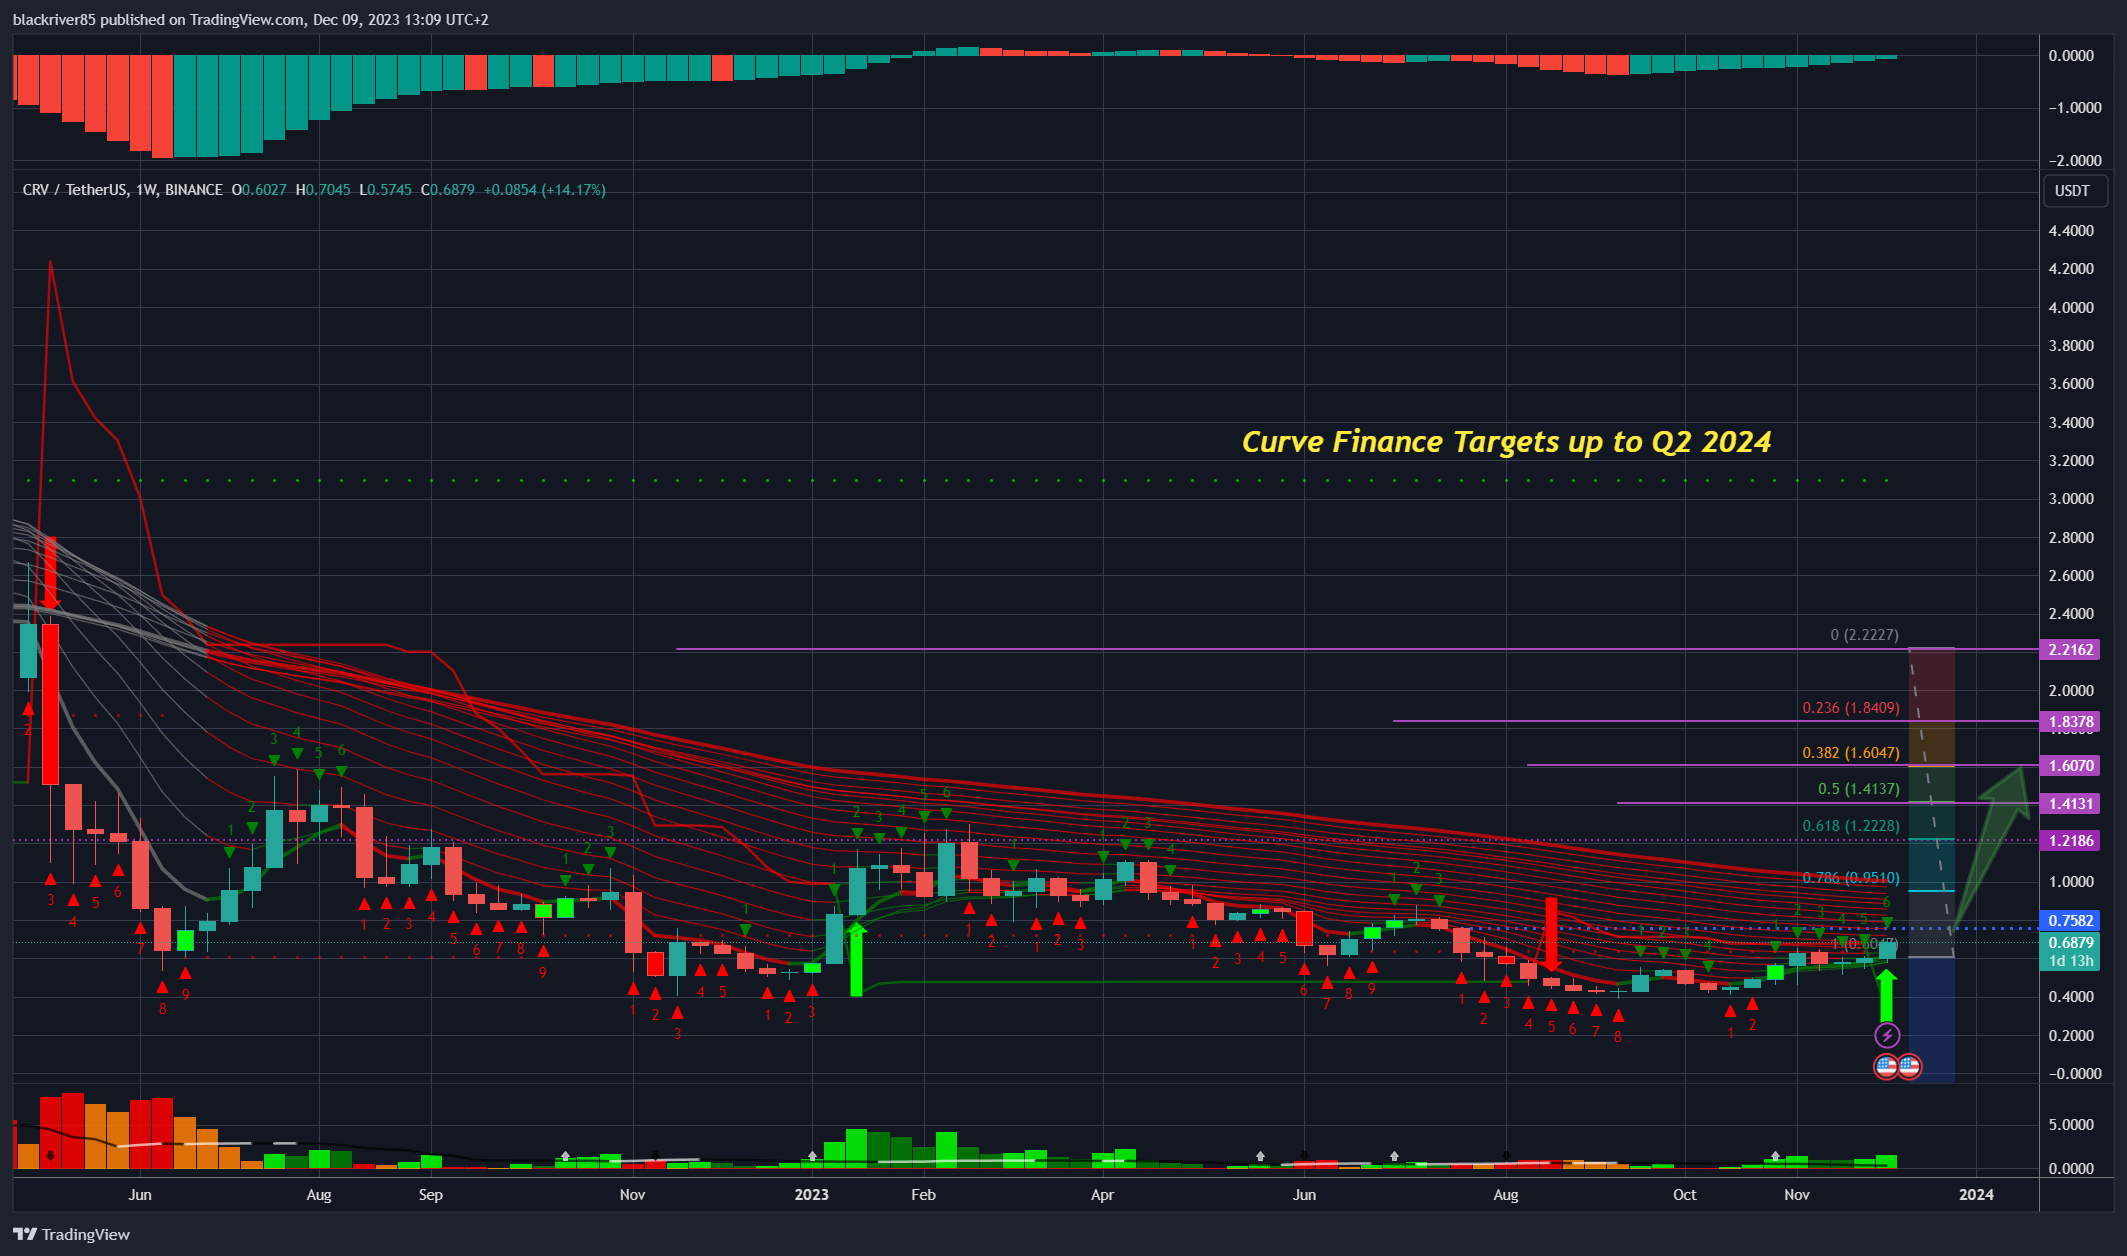Click the 2.0000 price scale value
Viewport: 2127px width, 1256px height.
pyautogui.click(x=2071, y=691)
